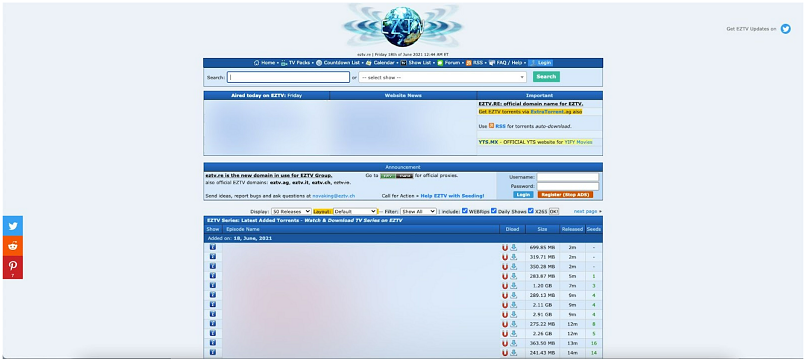
Task: Click the seed count 16 in the 363.50 MB row
Action: coord(594,343)
